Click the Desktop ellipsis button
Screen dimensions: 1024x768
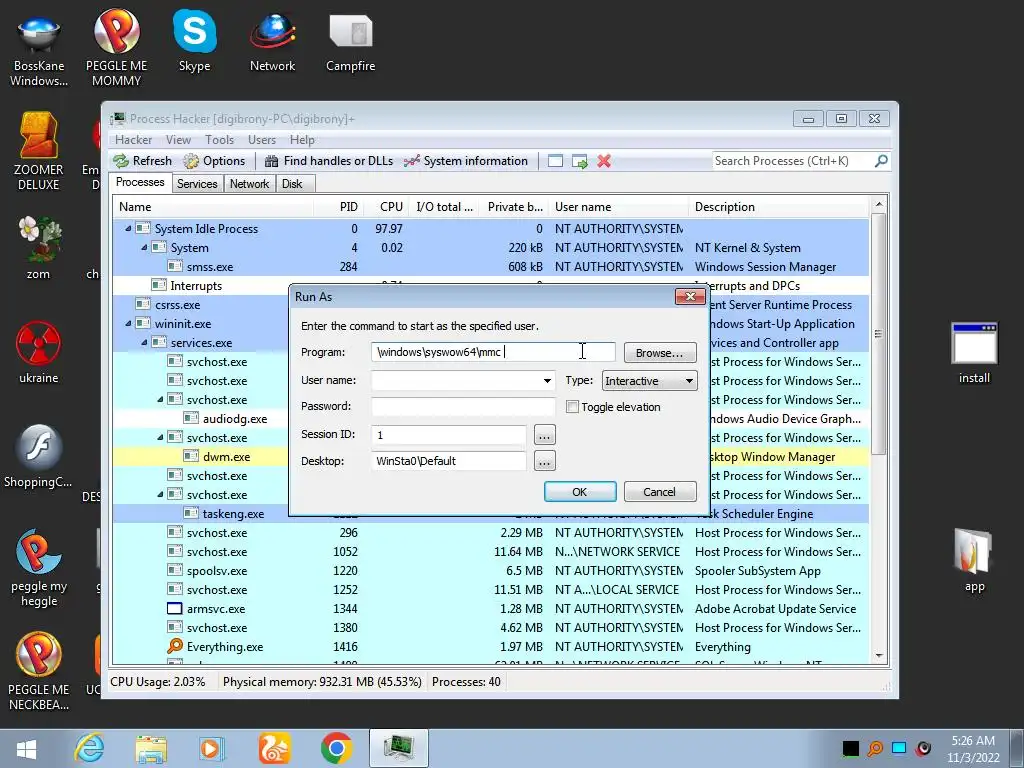(545, 461)
